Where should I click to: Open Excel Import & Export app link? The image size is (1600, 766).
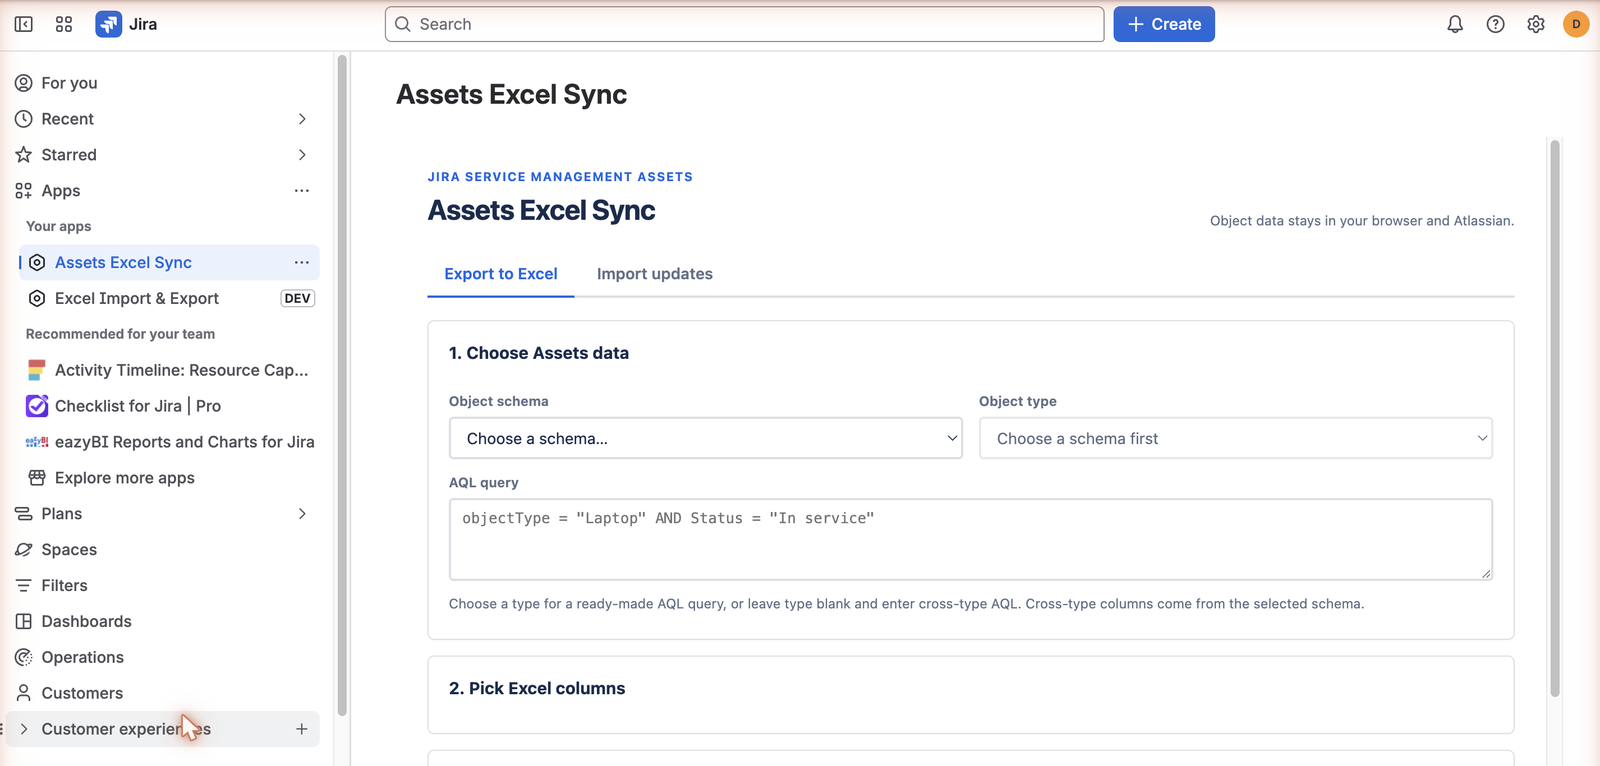click(137, 298)
